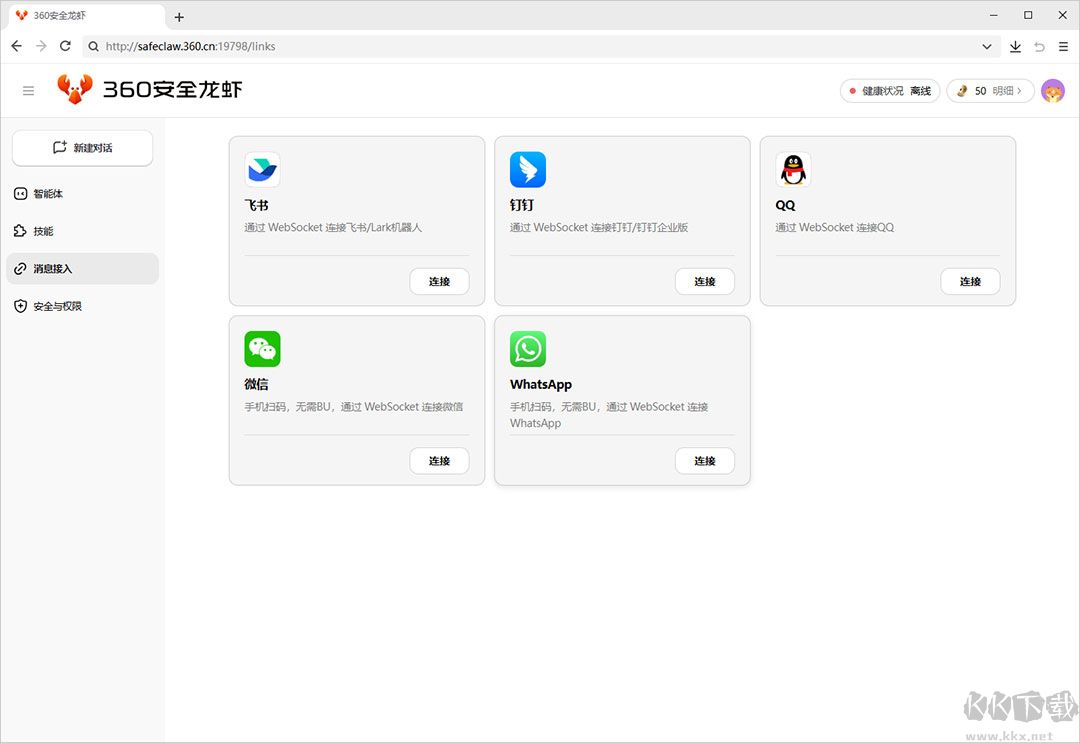
Task: Open the user avatar profile
Action: [x=1052, y=91]
